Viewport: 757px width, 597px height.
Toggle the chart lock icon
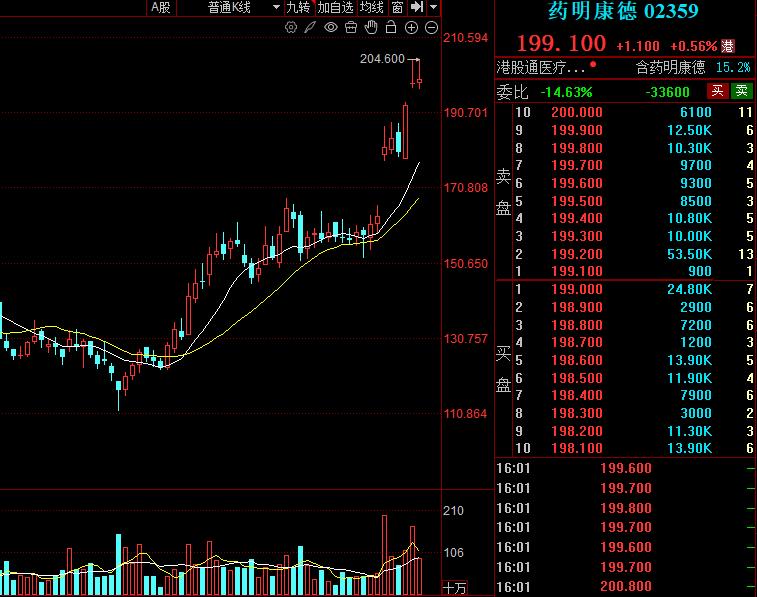click(391, 28)
